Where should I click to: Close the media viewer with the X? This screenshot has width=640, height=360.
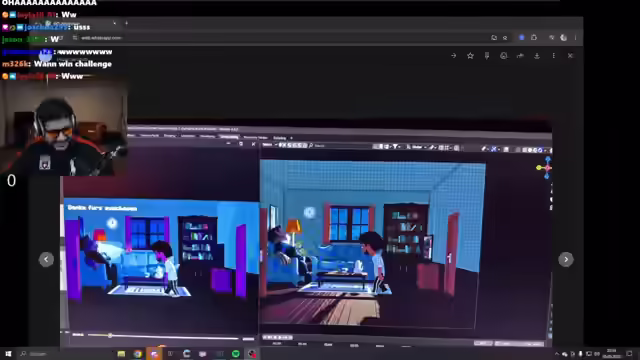point(570,56)
